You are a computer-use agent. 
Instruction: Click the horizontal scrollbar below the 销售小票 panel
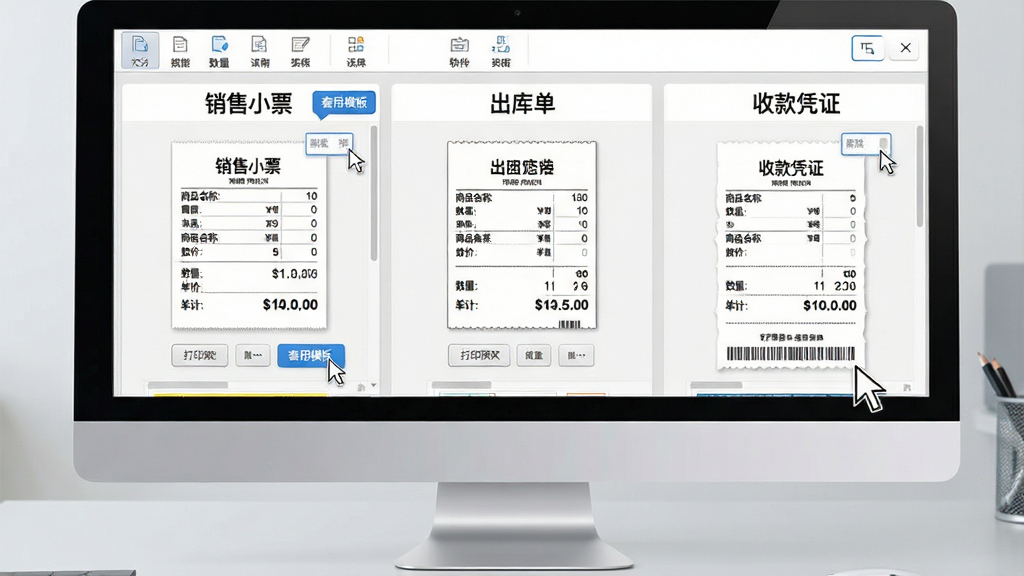click(x=188, y=385)
